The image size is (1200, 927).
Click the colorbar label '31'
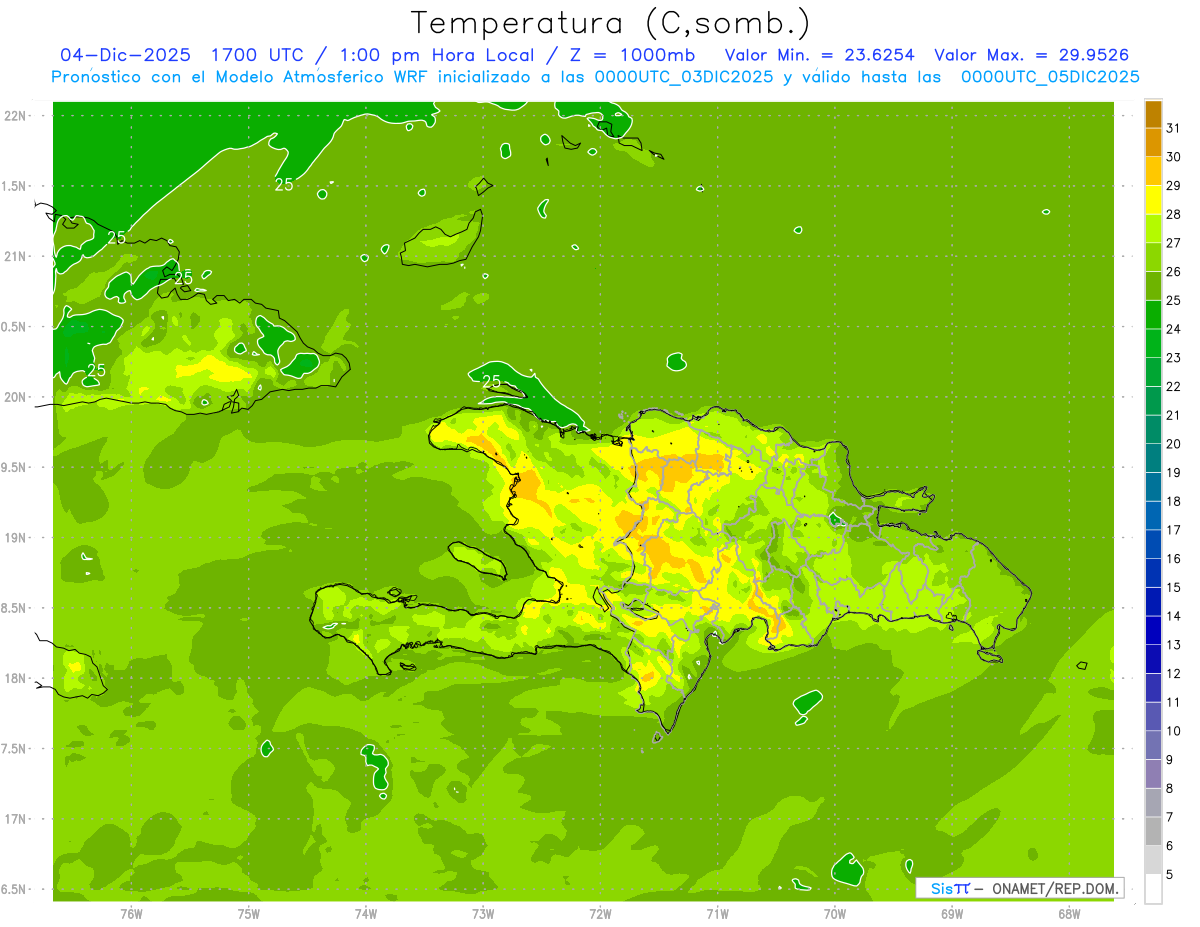pos(1174,128)
